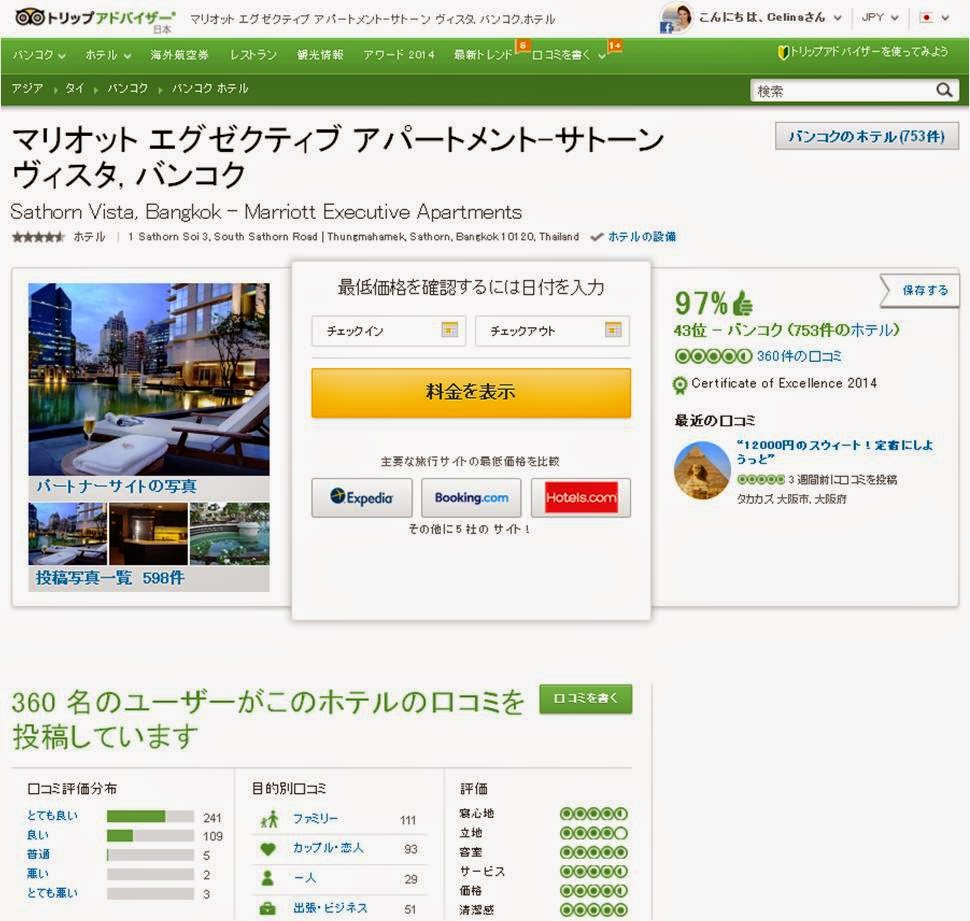Open レストラン menu item

[x=253, y=55]
